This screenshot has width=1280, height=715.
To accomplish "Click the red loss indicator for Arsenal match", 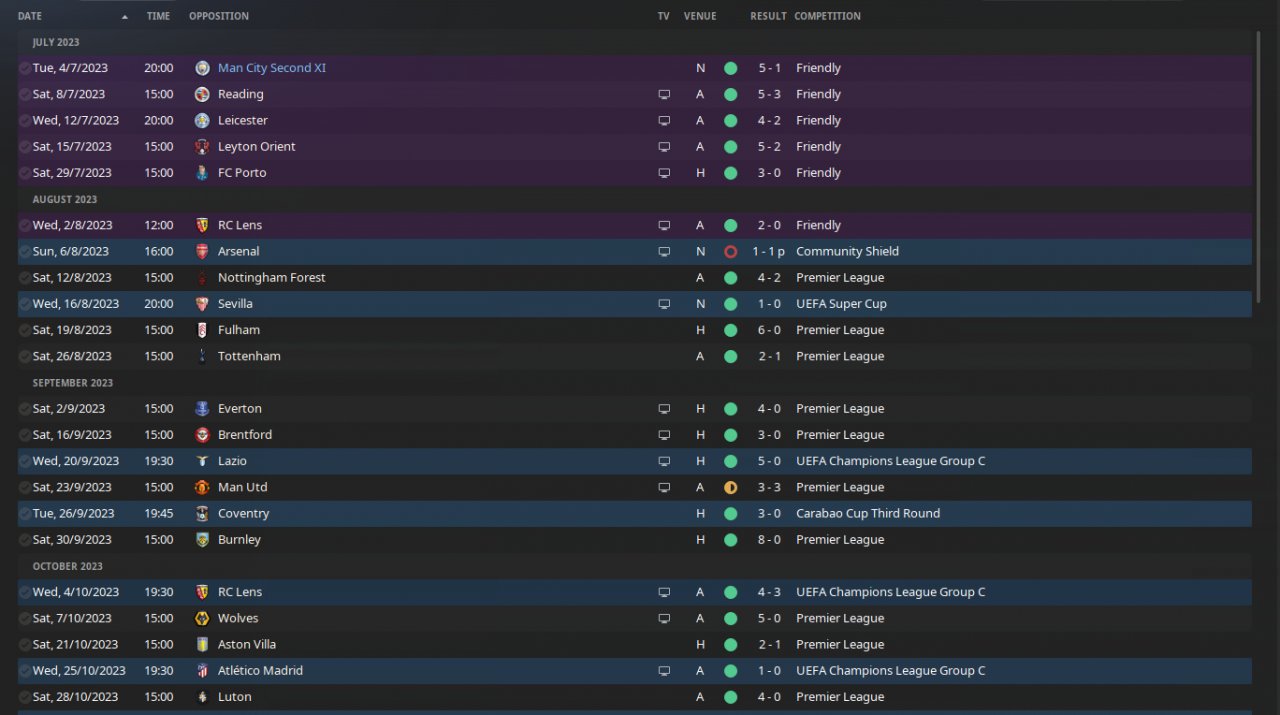I will tap(730, 252).
